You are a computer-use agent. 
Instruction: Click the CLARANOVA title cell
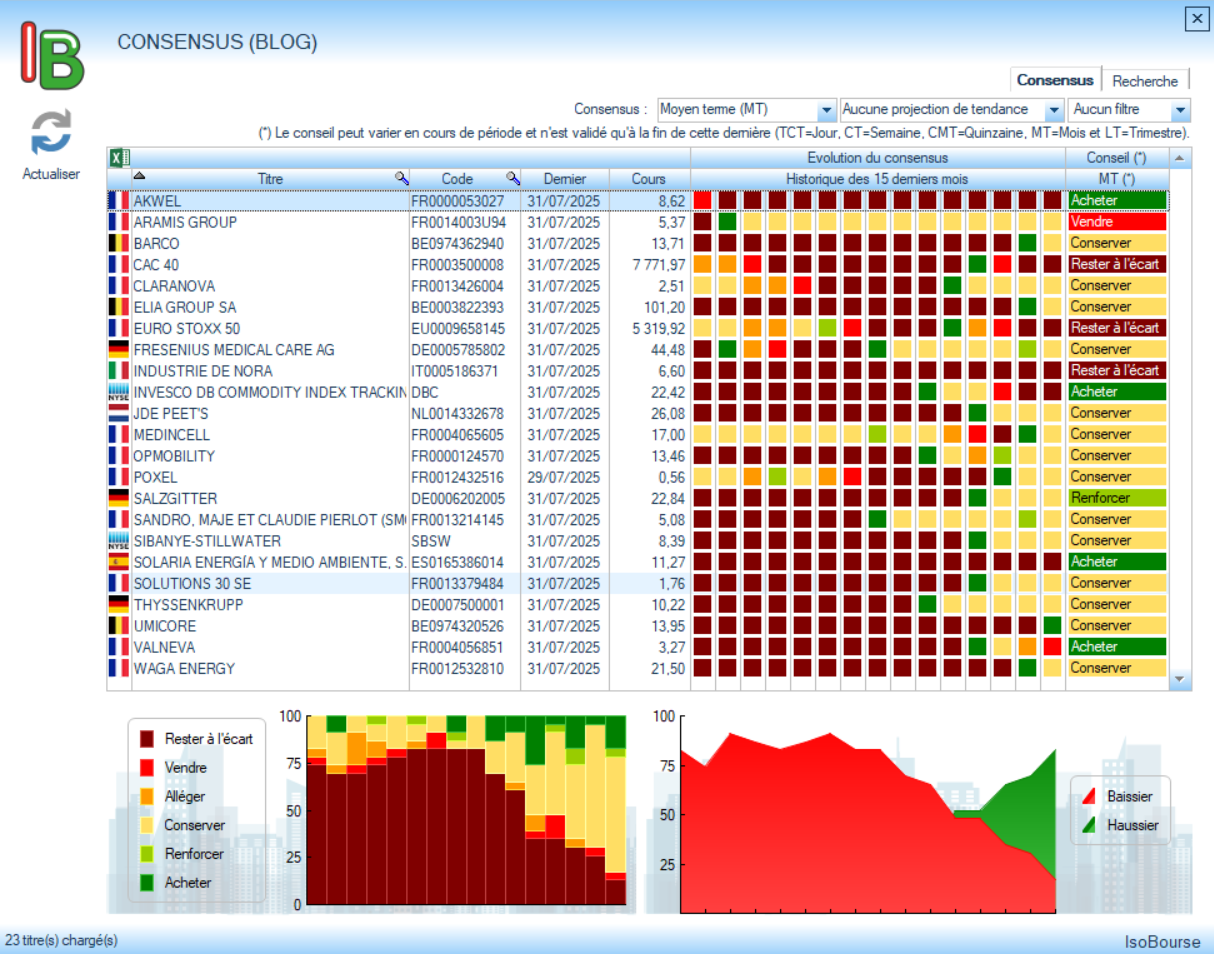[270, 286]
